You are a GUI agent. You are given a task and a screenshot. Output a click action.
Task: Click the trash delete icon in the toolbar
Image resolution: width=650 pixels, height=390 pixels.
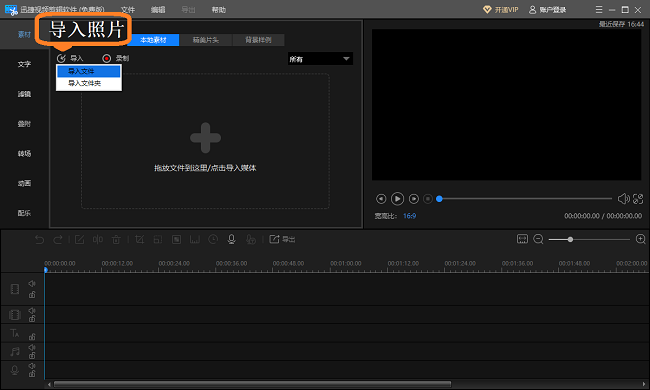(x=116, y=240)
